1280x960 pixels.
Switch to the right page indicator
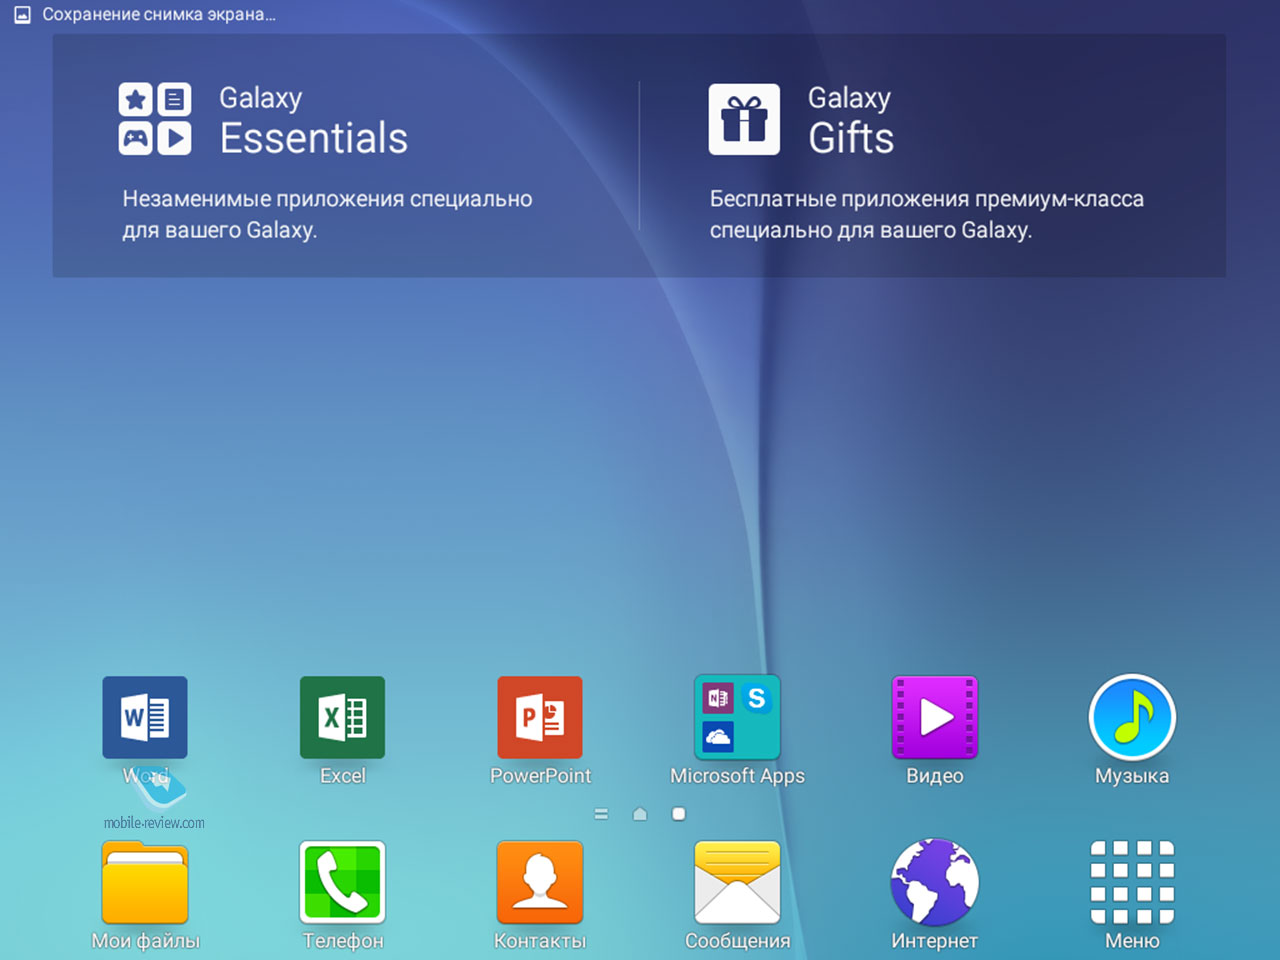coord(679,814)
